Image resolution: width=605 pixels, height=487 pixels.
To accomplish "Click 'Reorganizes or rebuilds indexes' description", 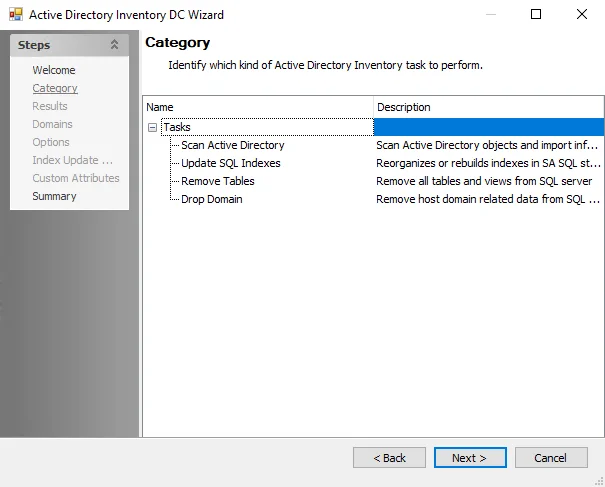I will [488, 163].
